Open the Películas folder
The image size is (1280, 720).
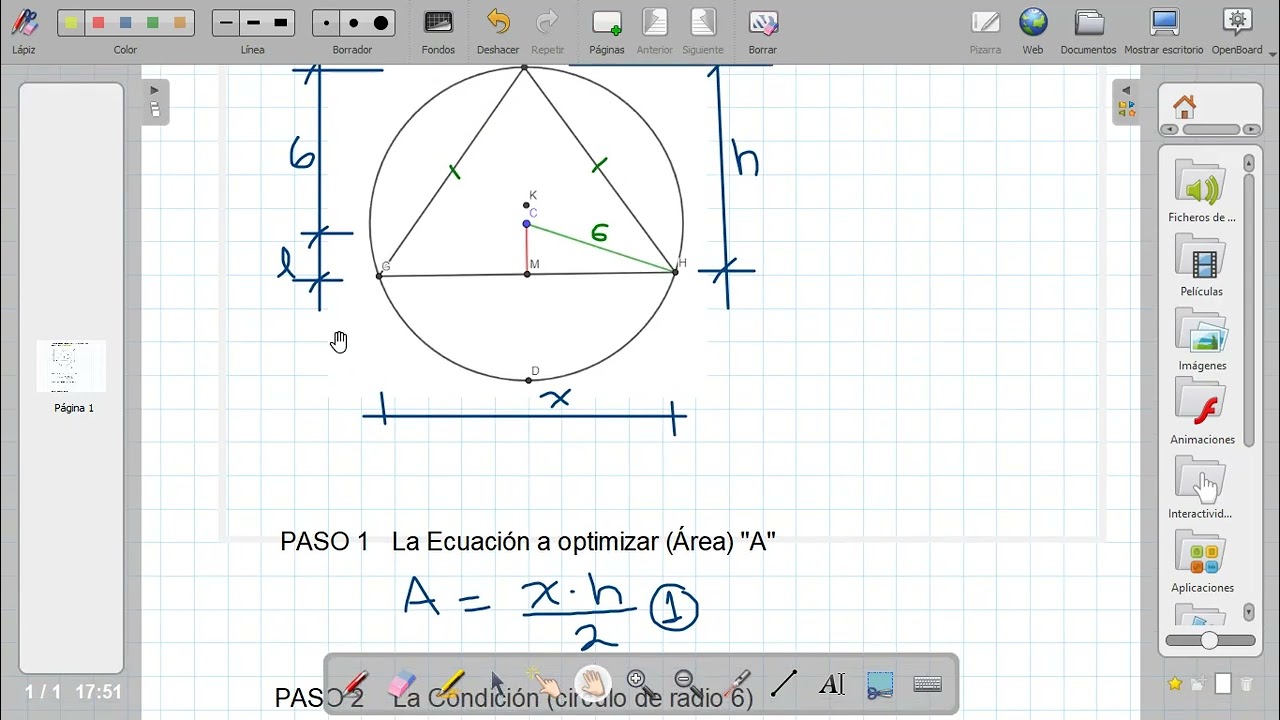pyautogui.click(x=1201, y=264)
